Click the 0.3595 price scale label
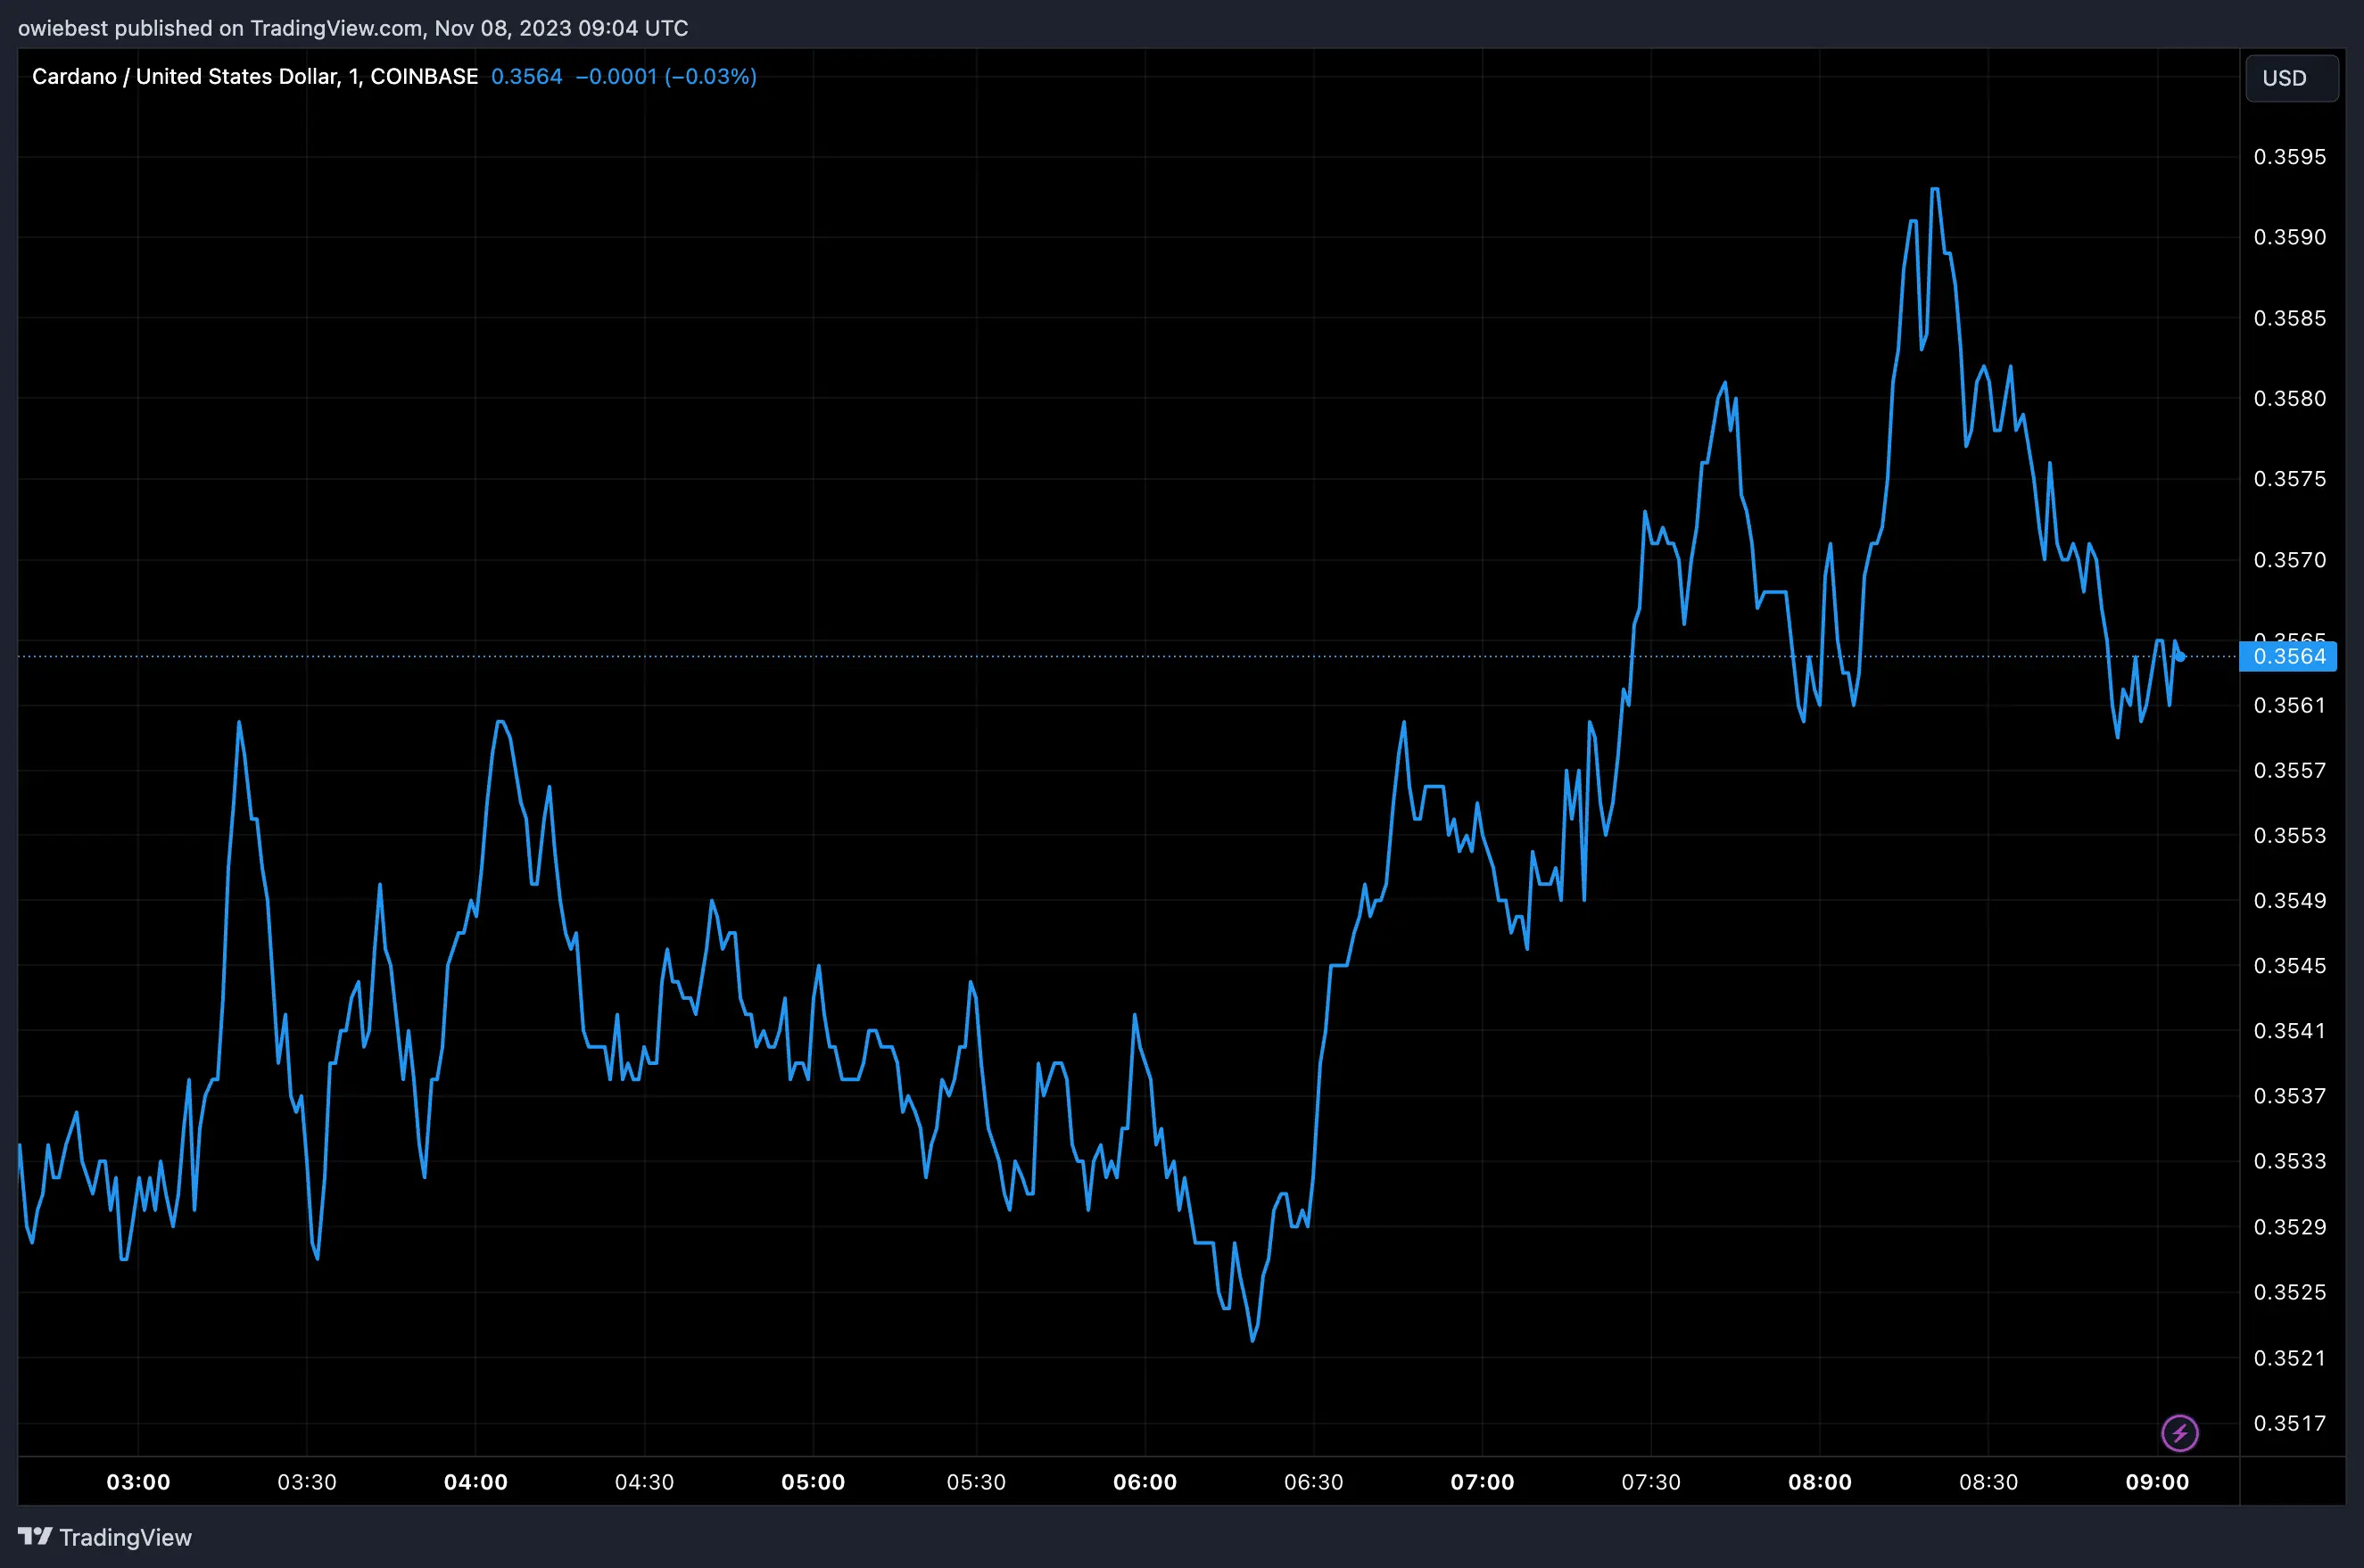The height and width of the screenshot is (1568, 2364). point(2289,157)
